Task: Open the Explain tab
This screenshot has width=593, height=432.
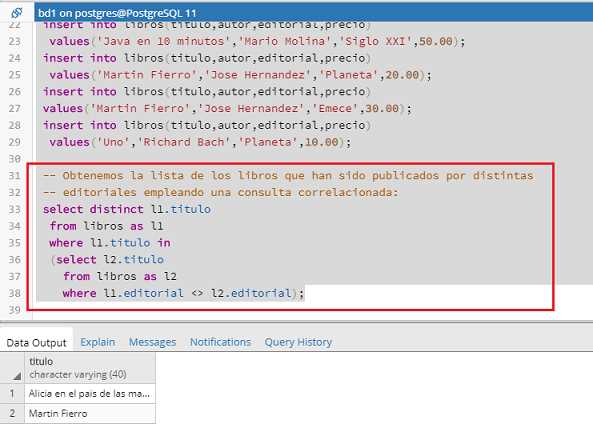Action: click(x=98, y=342)
